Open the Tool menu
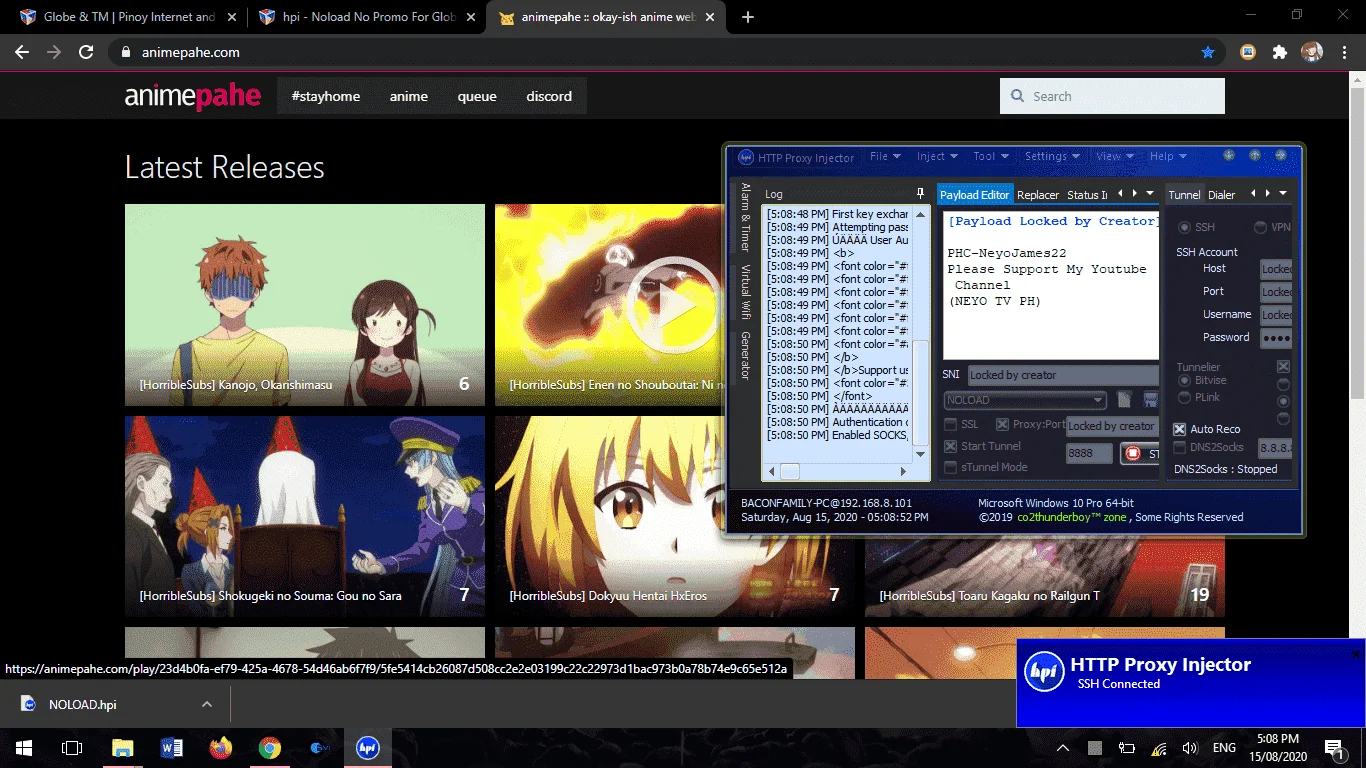 991,157
